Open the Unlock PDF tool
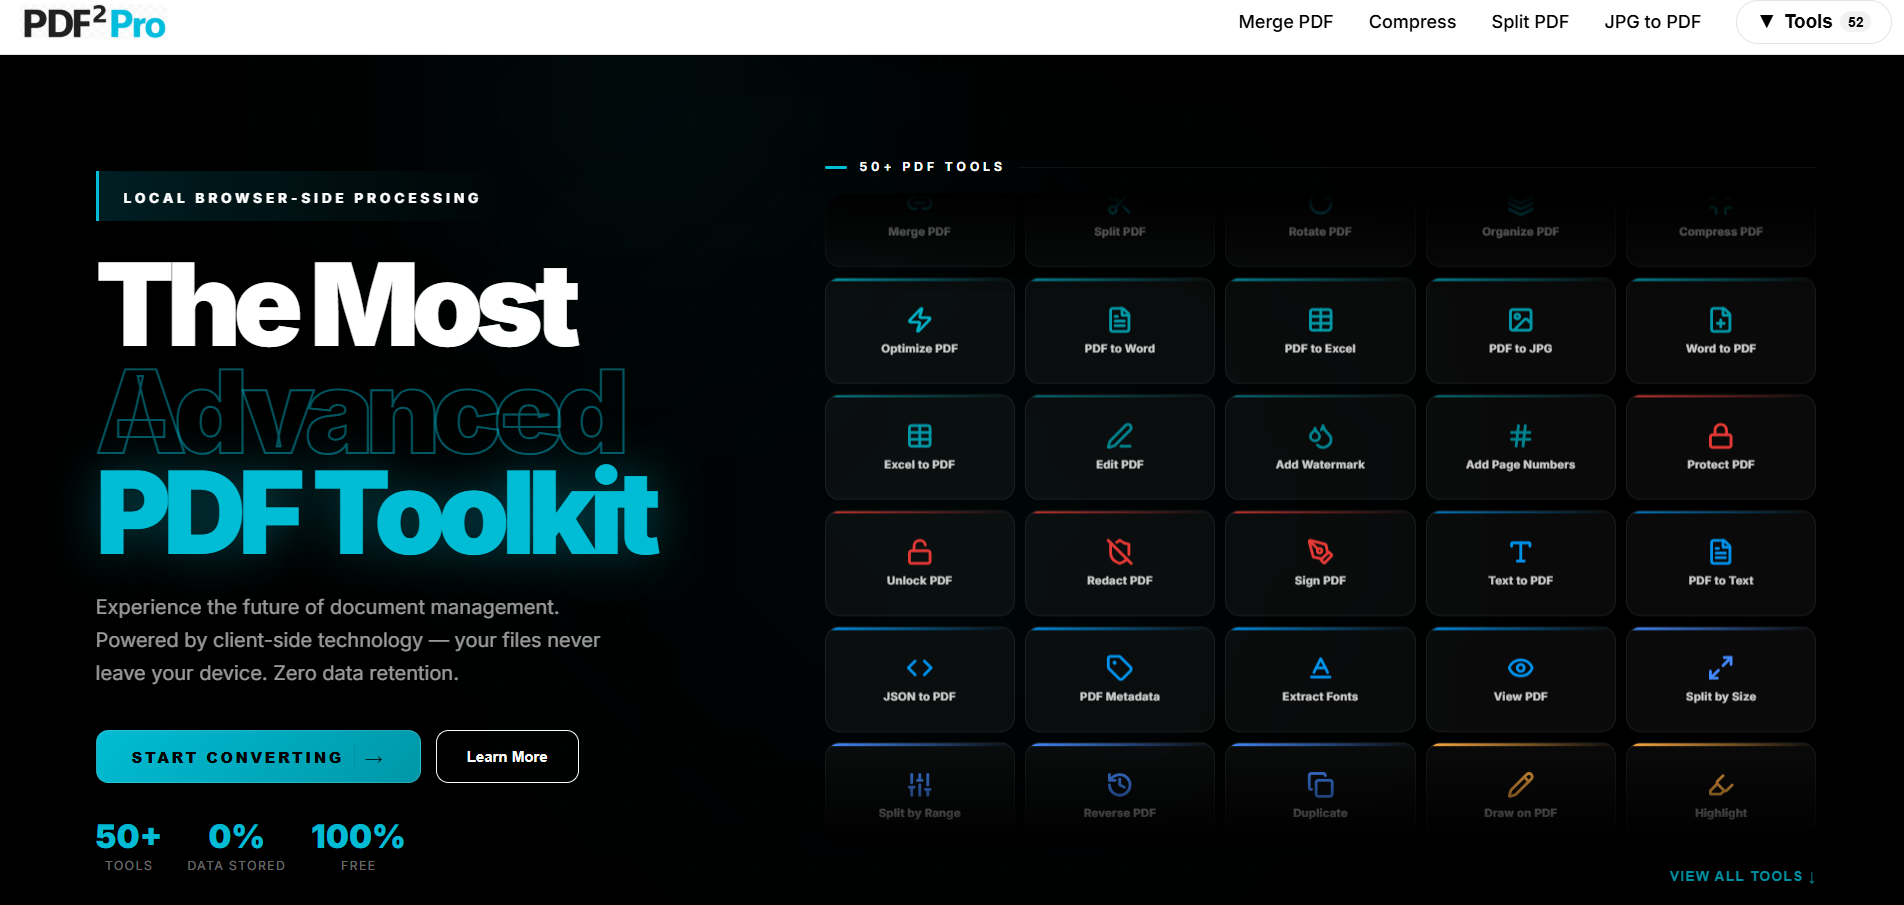The width and height of the screenshot is (1904, 905). tap(919, 563)
